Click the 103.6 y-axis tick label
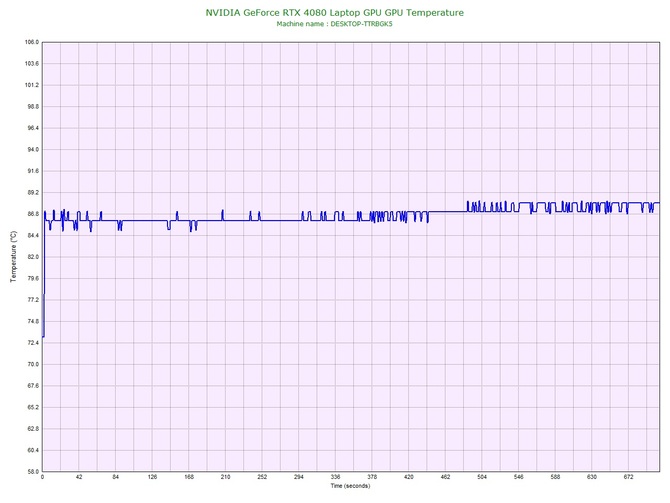The image size is (670, 503). pyautogui.click(x=32, y=64)
